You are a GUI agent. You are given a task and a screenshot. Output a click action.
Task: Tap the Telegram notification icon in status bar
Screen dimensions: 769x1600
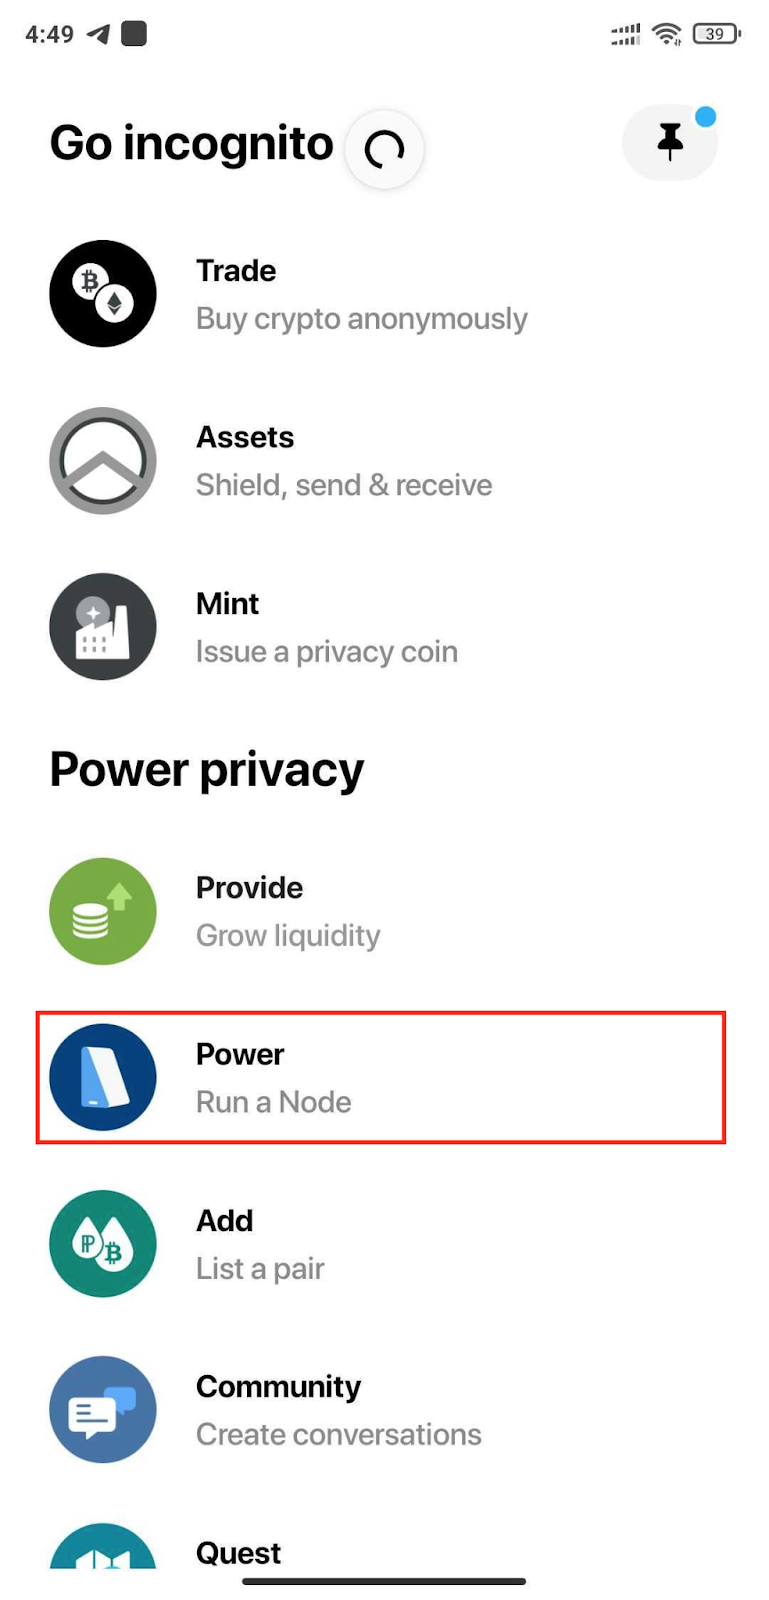(x=98, y=34)
